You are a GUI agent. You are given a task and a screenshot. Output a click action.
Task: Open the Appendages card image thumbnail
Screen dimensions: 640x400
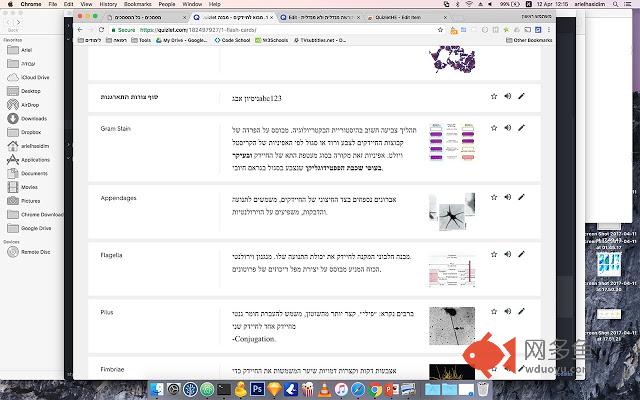450,211
